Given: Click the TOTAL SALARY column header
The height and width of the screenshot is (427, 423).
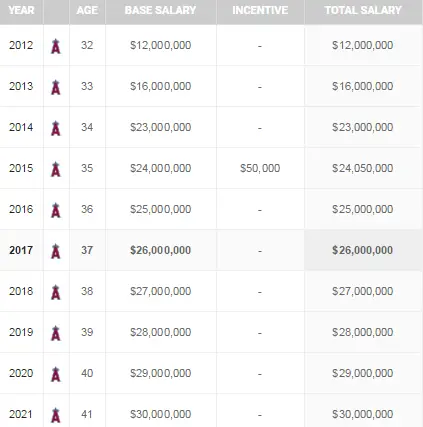Looking at the screenshot, I should [x=363, y=10].
